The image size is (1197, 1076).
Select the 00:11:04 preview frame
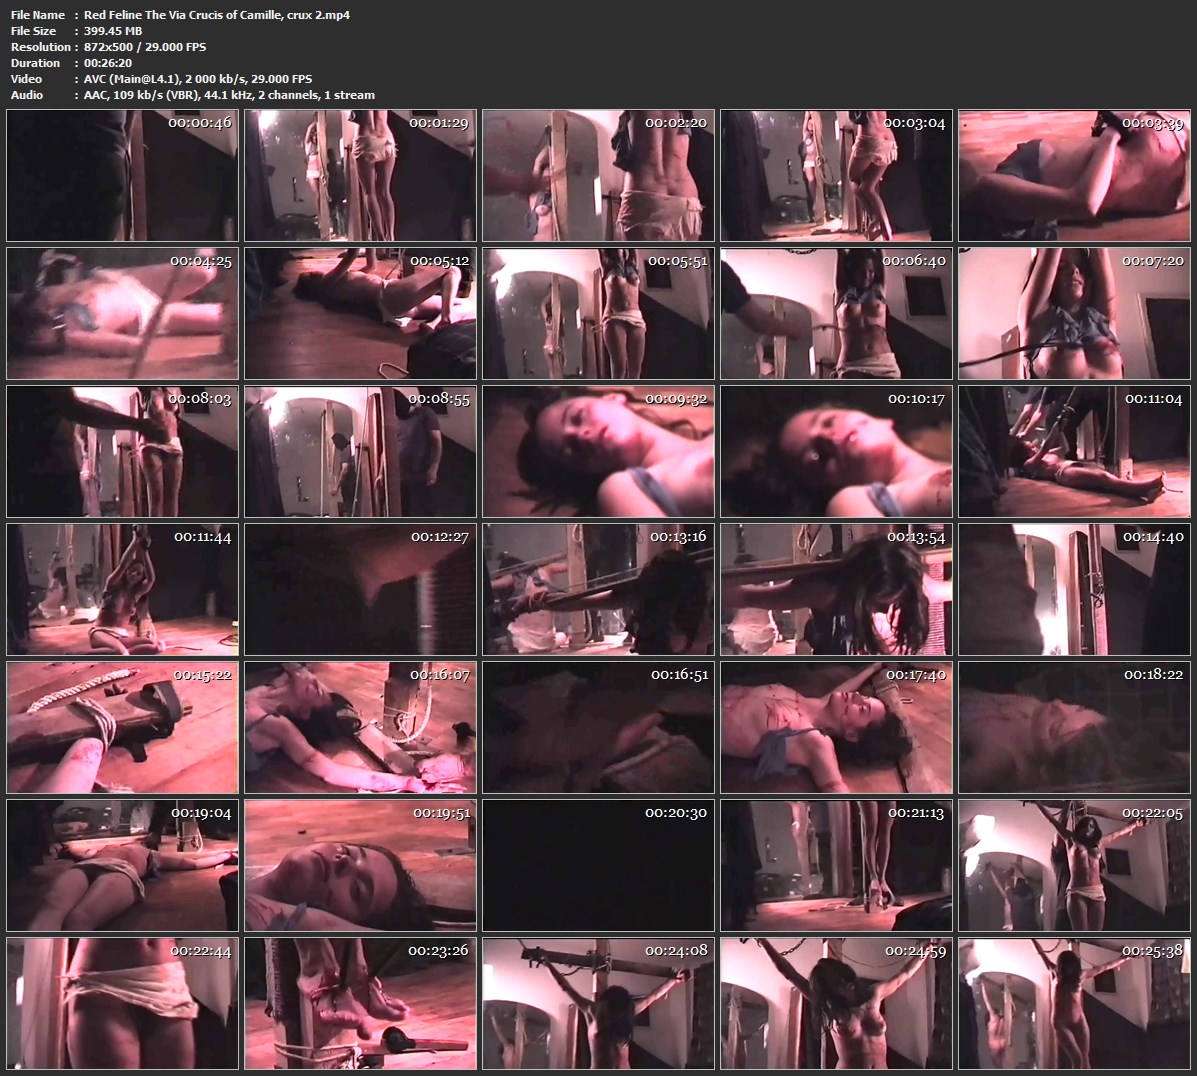[x=1075, y=452]
